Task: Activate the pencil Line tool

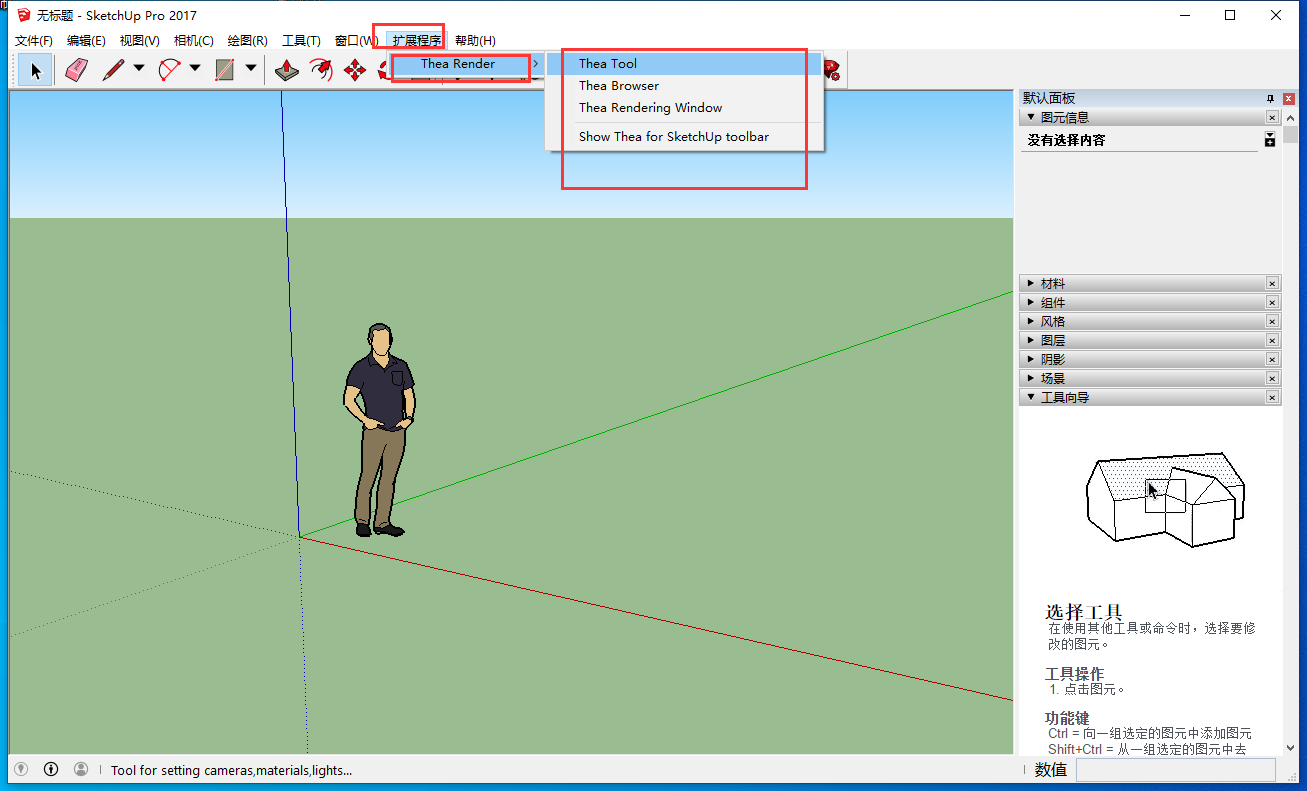Action: (113, 70)
